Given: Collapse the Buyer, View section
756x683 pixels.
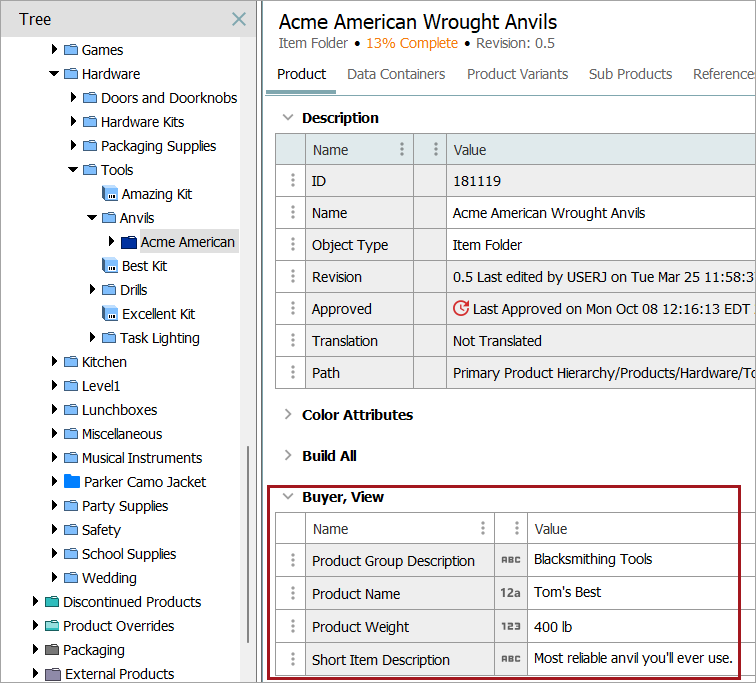Looking at the screenshot, I should 288,496.
